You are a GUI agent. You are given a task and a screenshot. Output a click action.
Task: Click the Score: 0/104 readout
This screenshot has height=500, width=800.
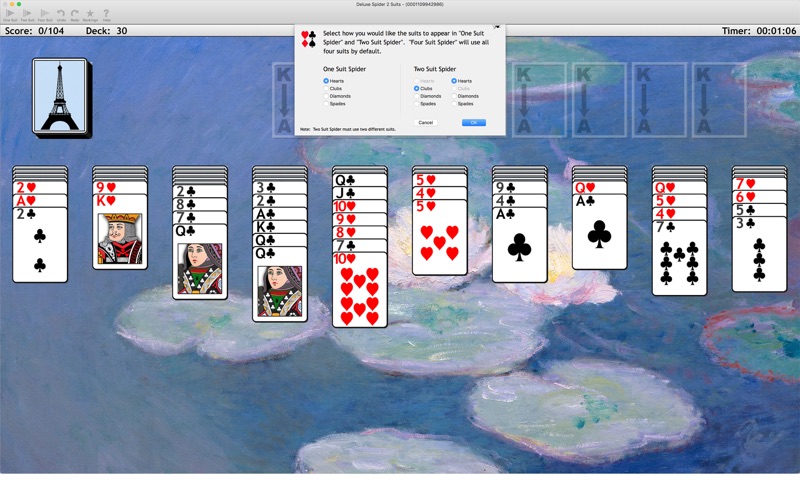click(34, 31)
